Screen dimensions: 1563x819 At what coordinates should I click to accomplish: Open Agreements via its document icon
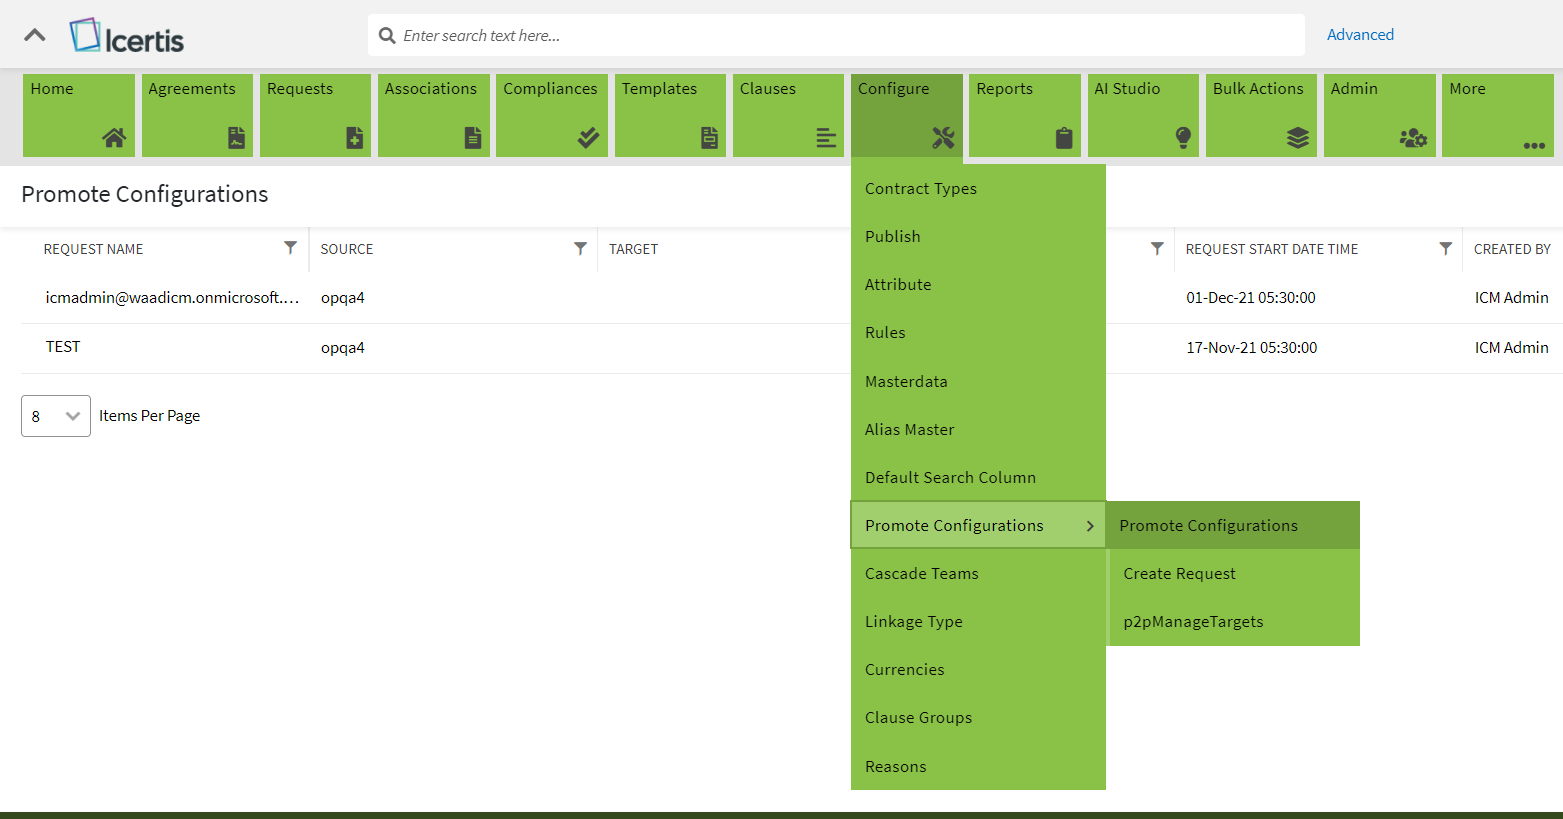point(236,138)
